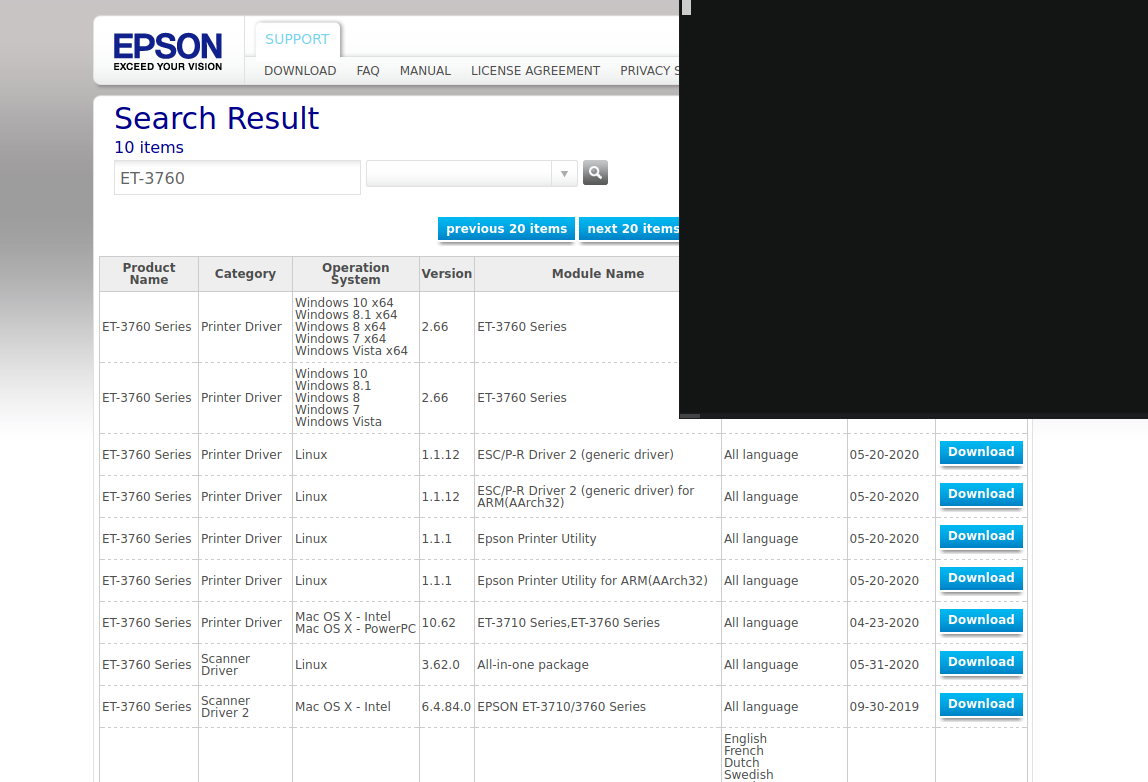This screenshot has height=782, width=1148.
Task: Click EPSON ET-3710/3760 Series module name
Action: (x=562, y=707)
